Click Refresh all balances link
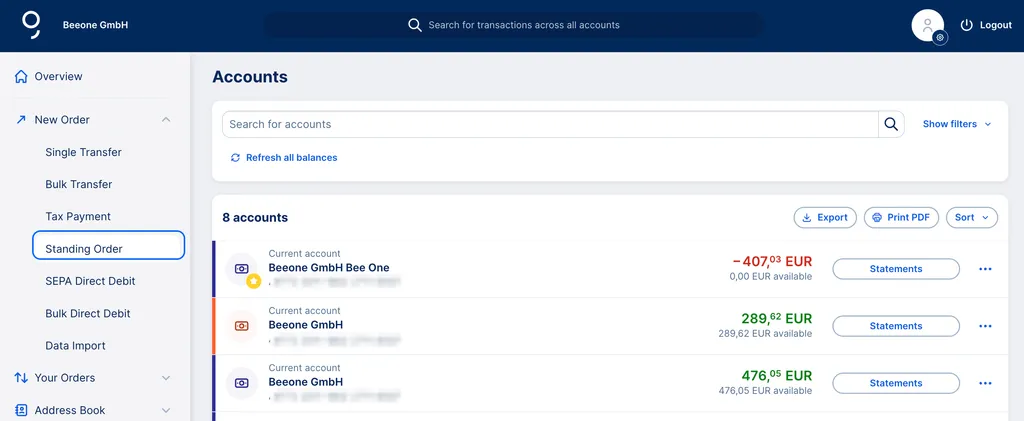Screen dimensions: 1024x421 tap(291, 158)
